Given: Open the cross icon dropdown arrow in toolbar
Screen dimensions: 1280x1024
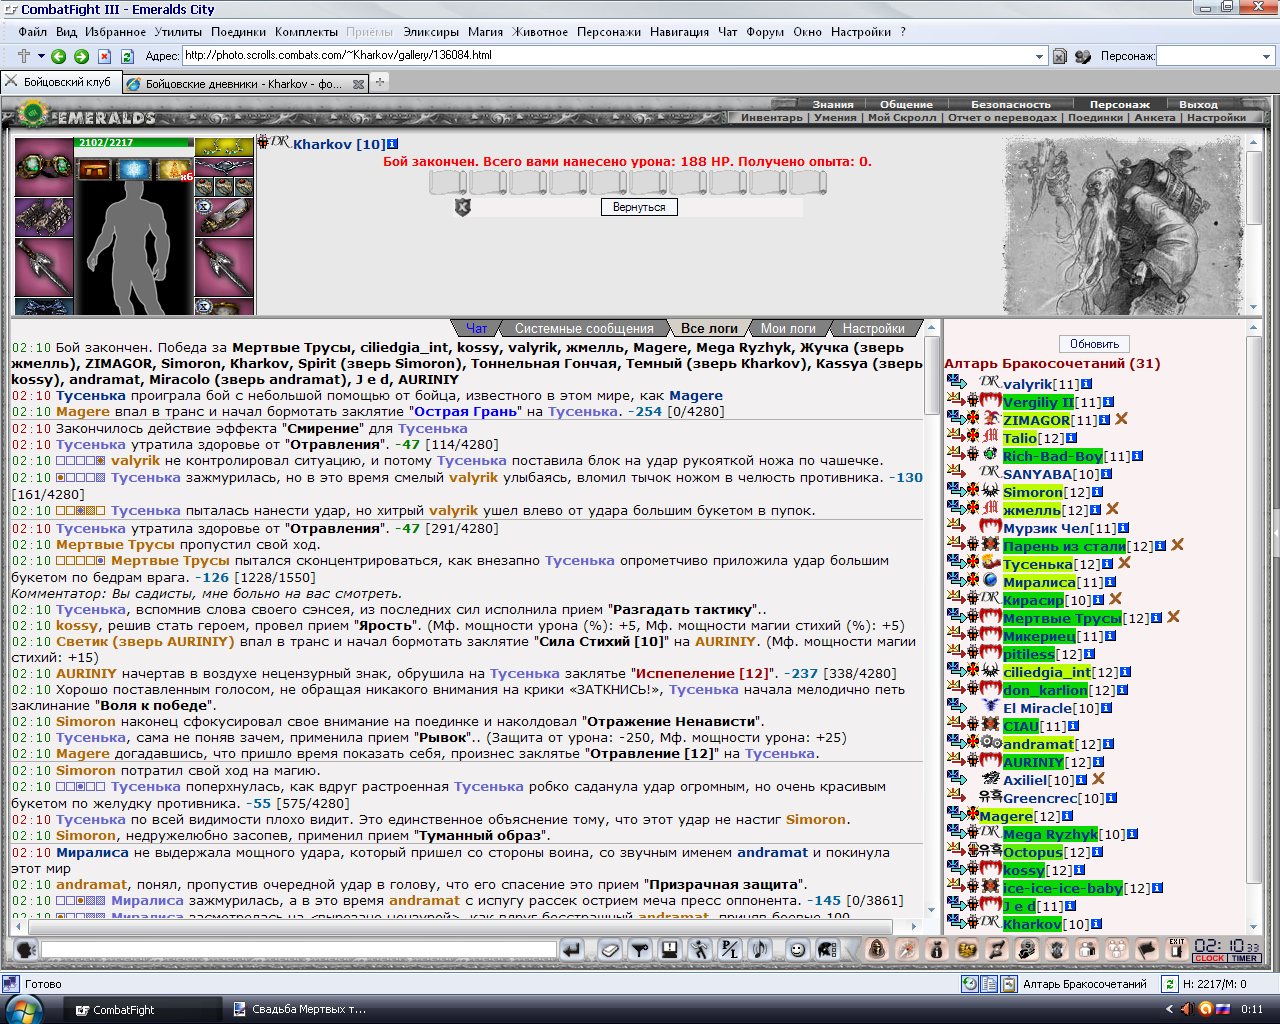Looking at the screenshot, I should coord(41,56).
